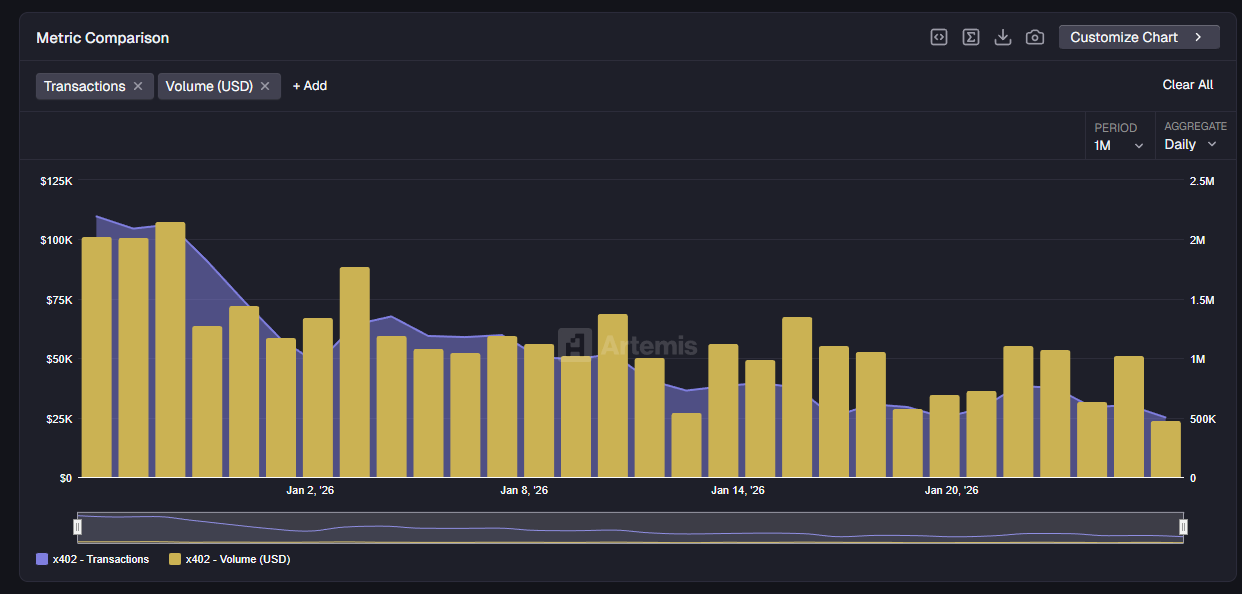Click Clear All metrics

coord(1188,85)
